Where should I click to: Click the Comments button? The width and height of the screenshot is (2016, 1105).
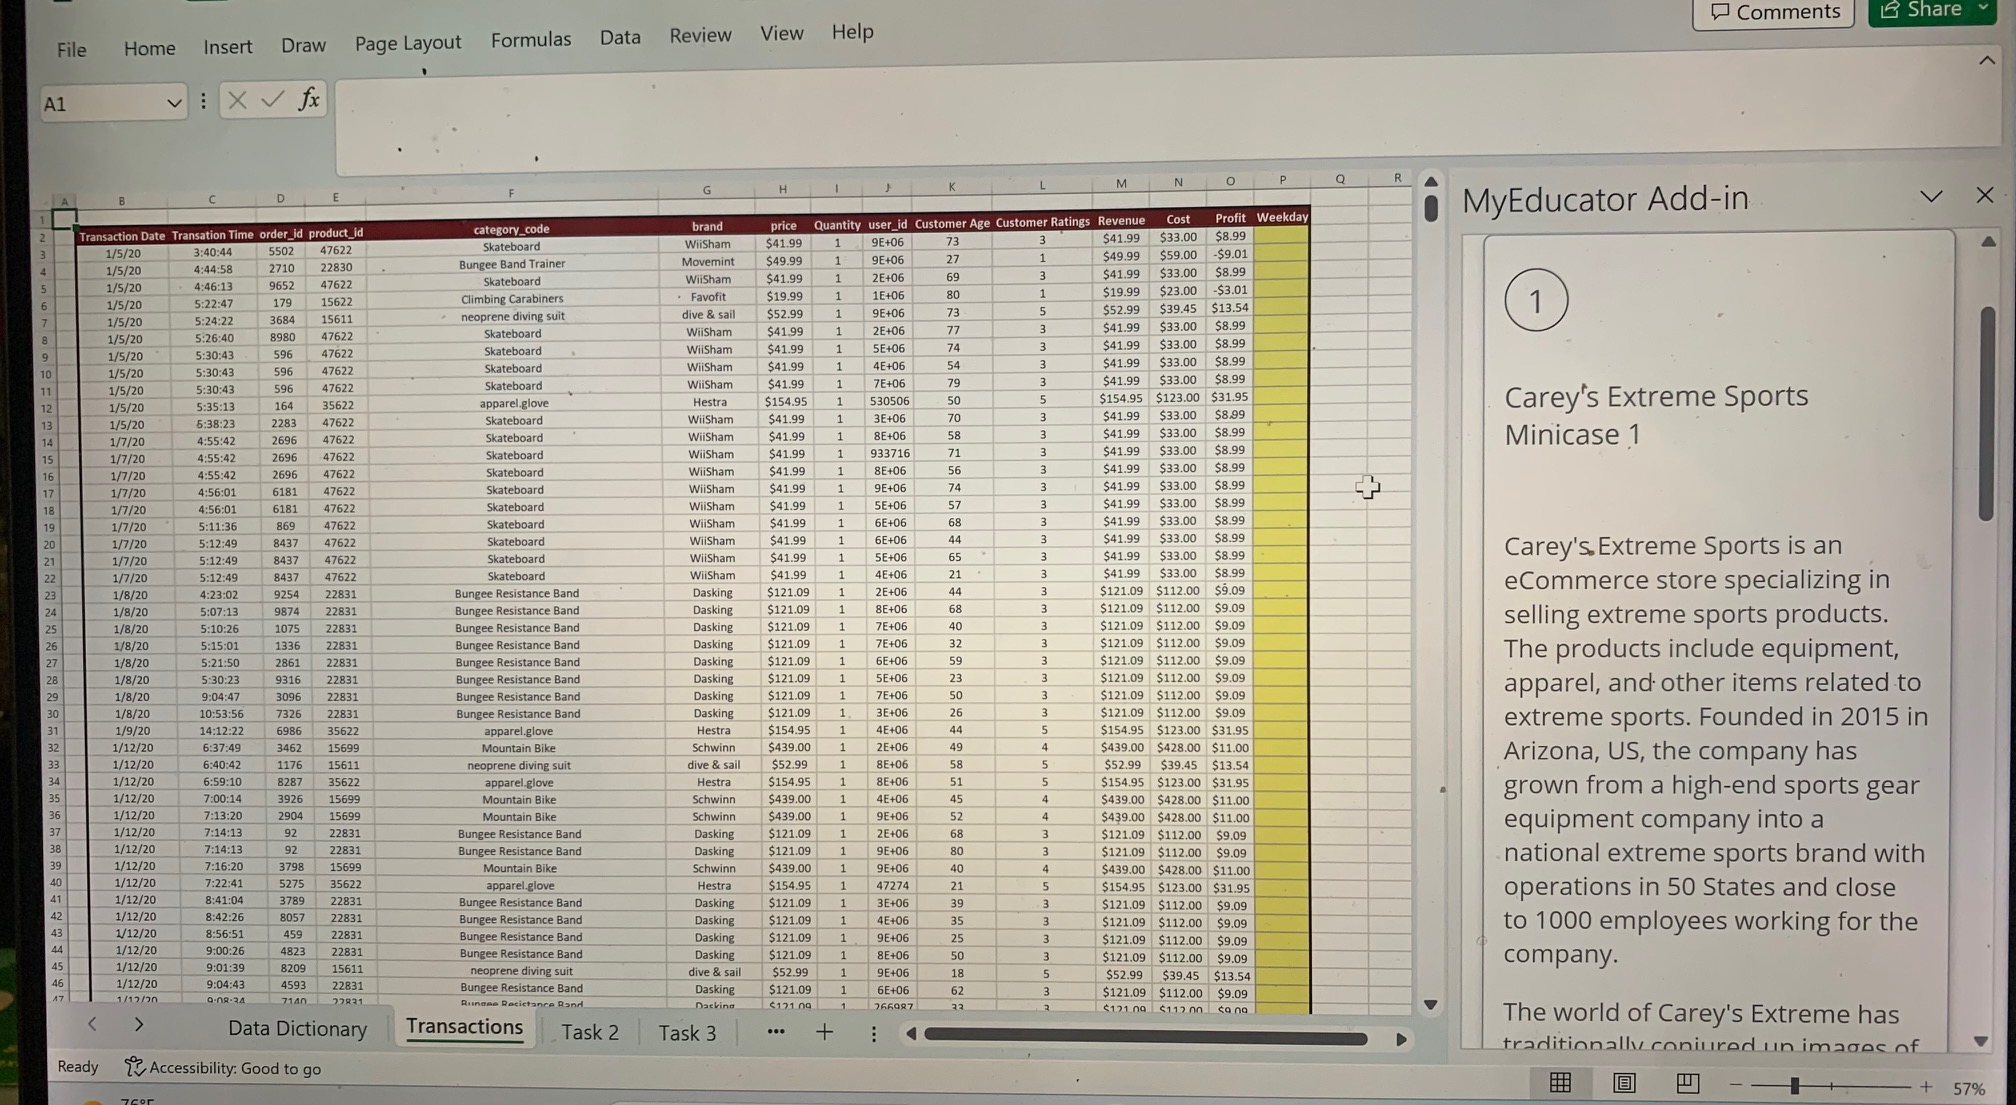point(1773,12)
